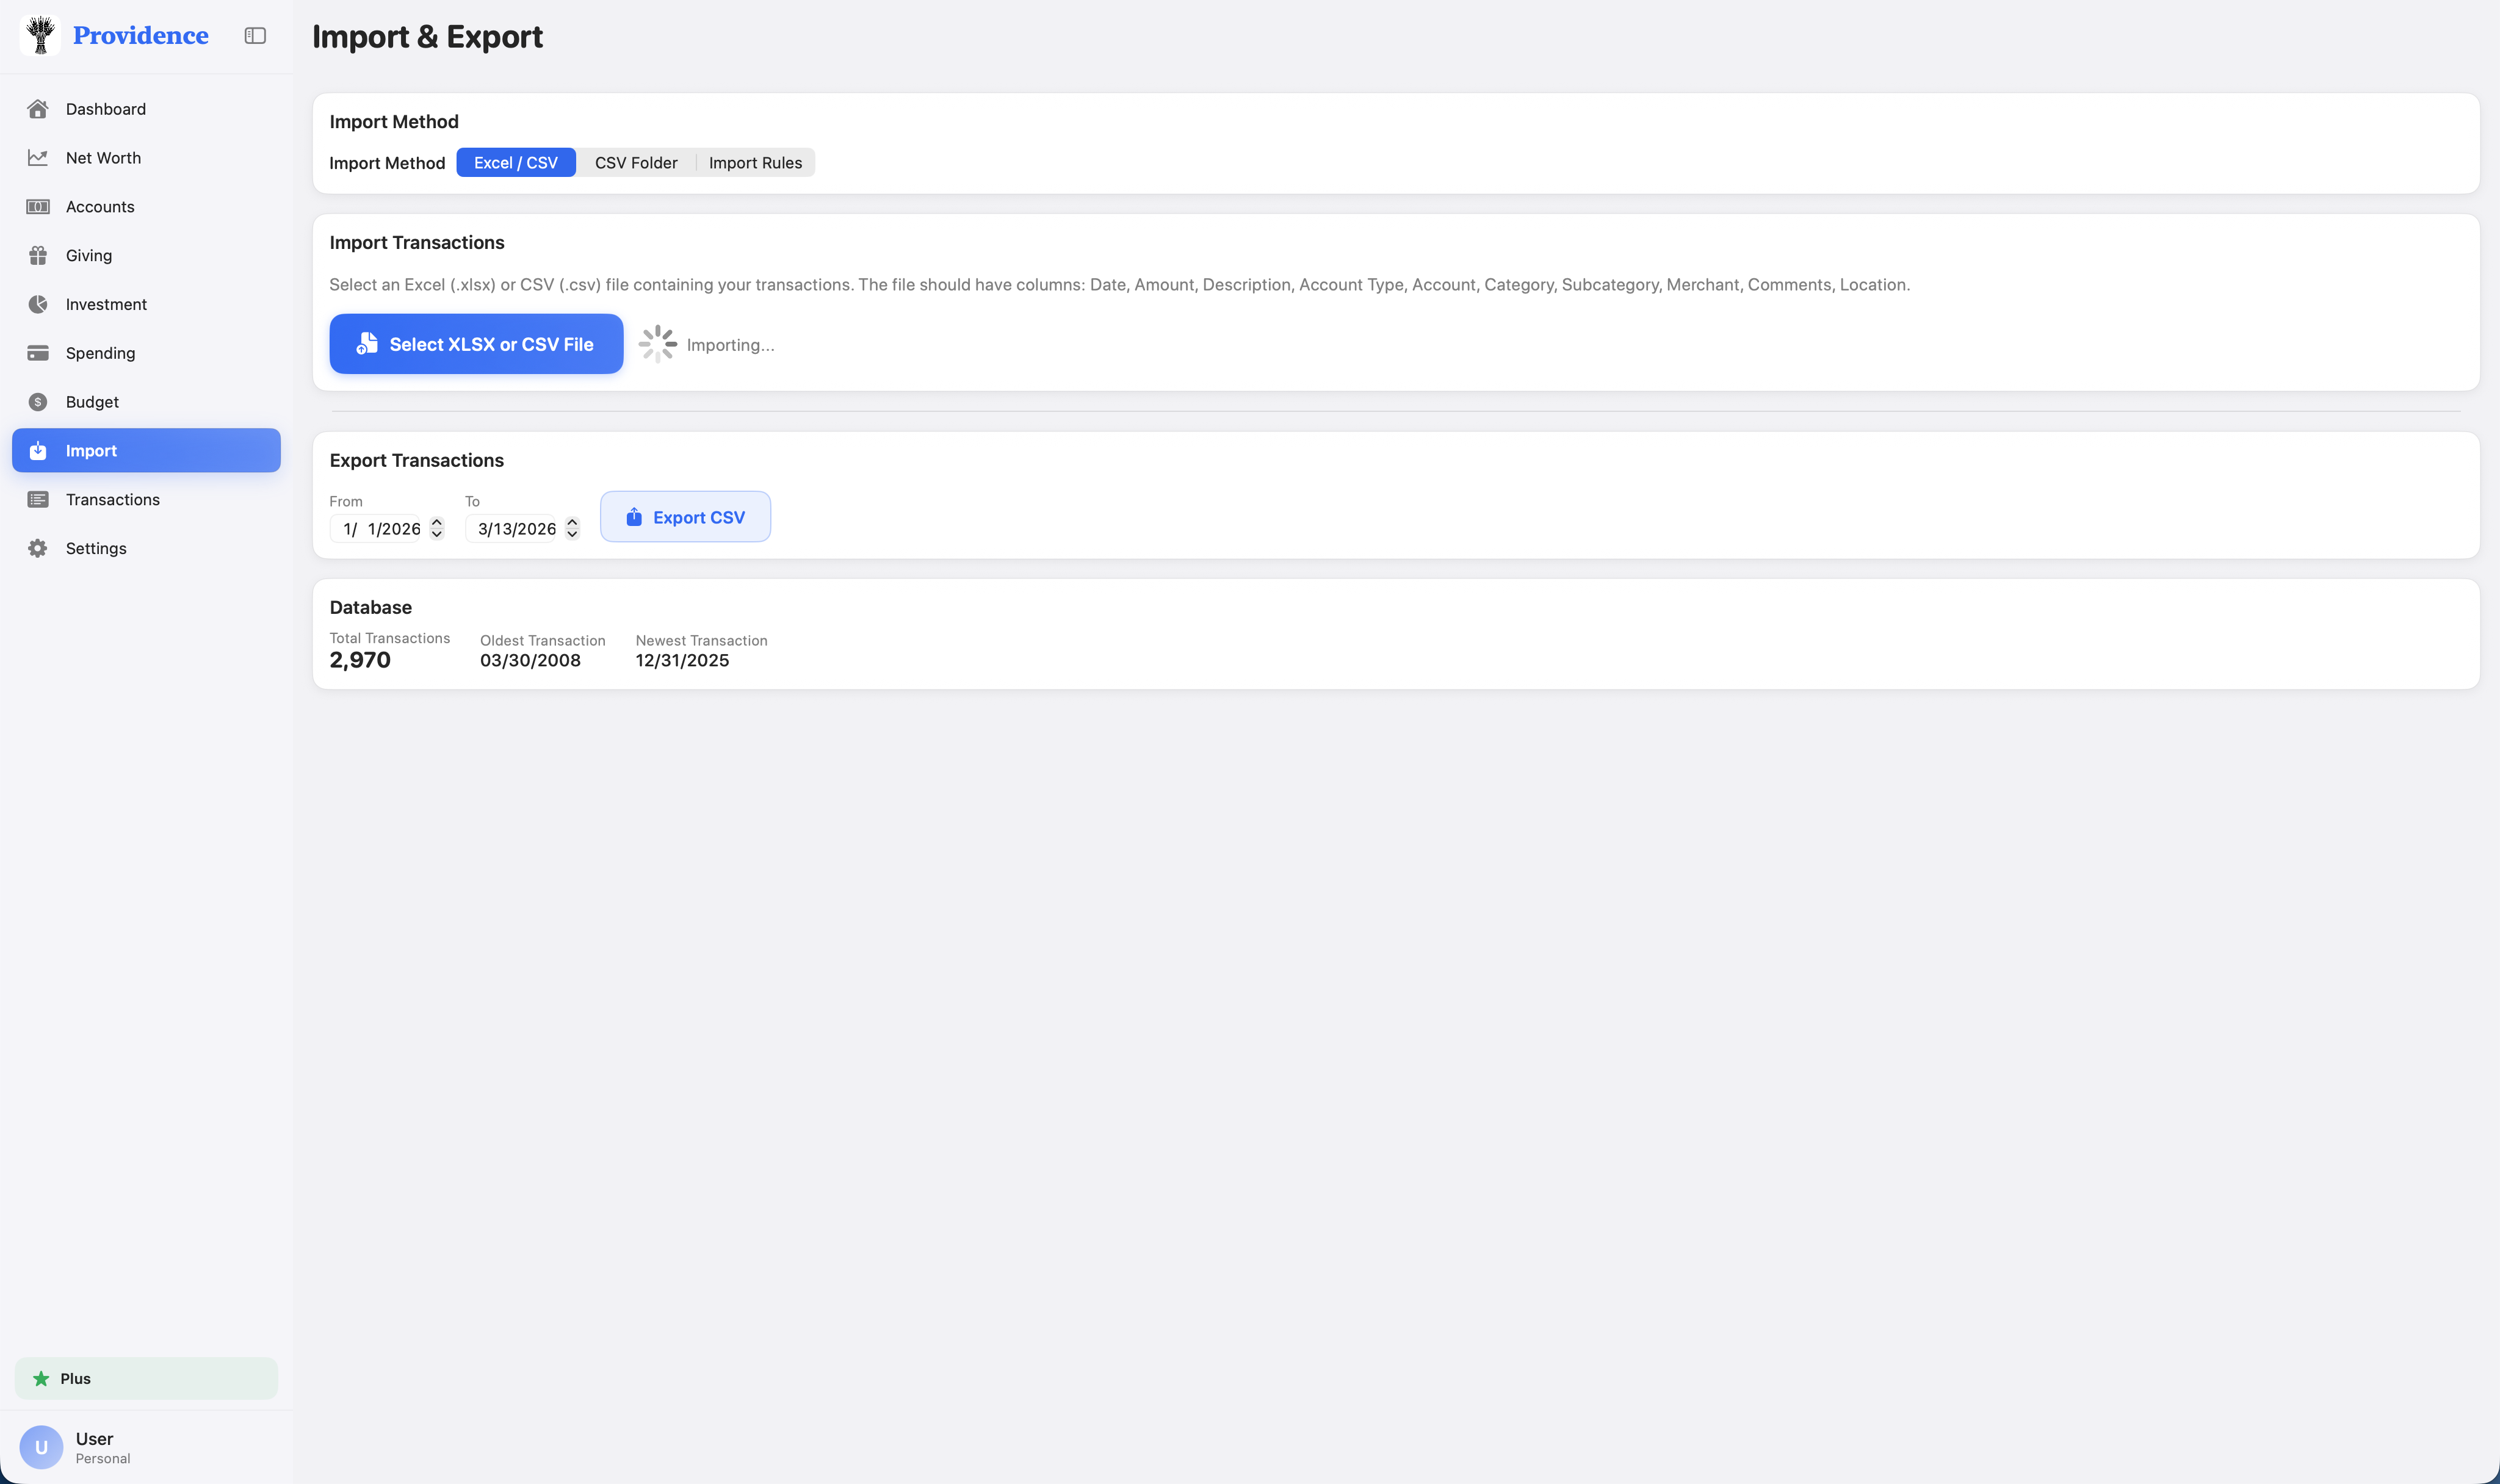Click the Providence app title
The image size is (2500, 1484).
point(141,36)
